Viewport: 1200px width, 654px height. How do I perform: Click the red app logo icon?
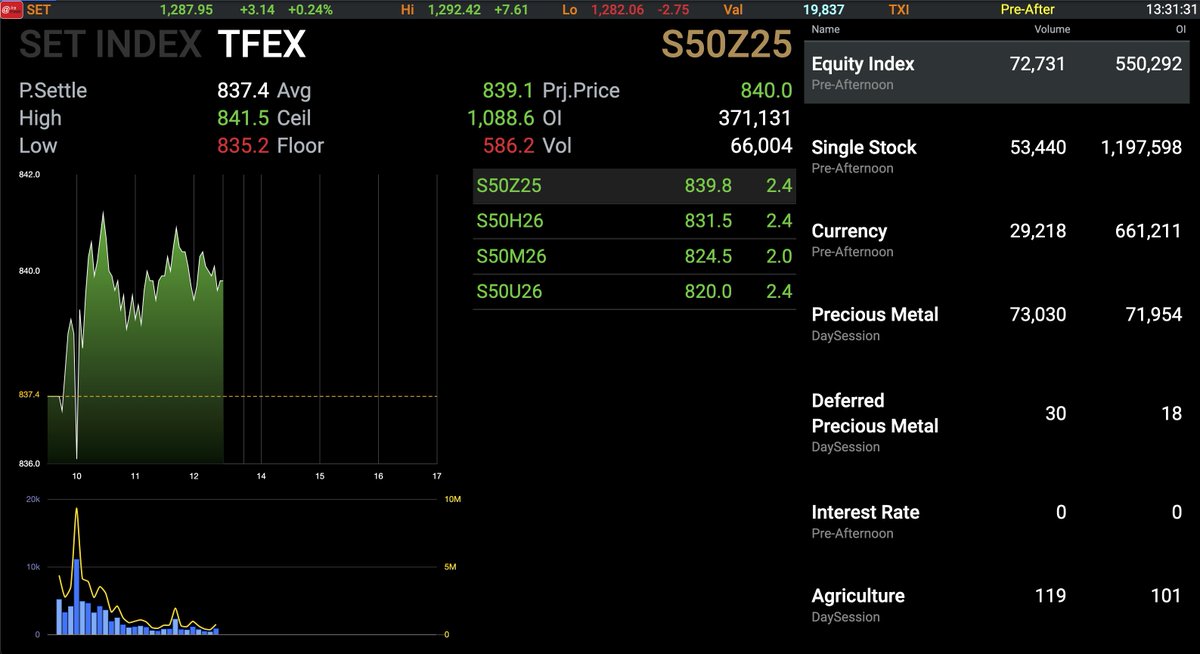click(x=11, y=9)
